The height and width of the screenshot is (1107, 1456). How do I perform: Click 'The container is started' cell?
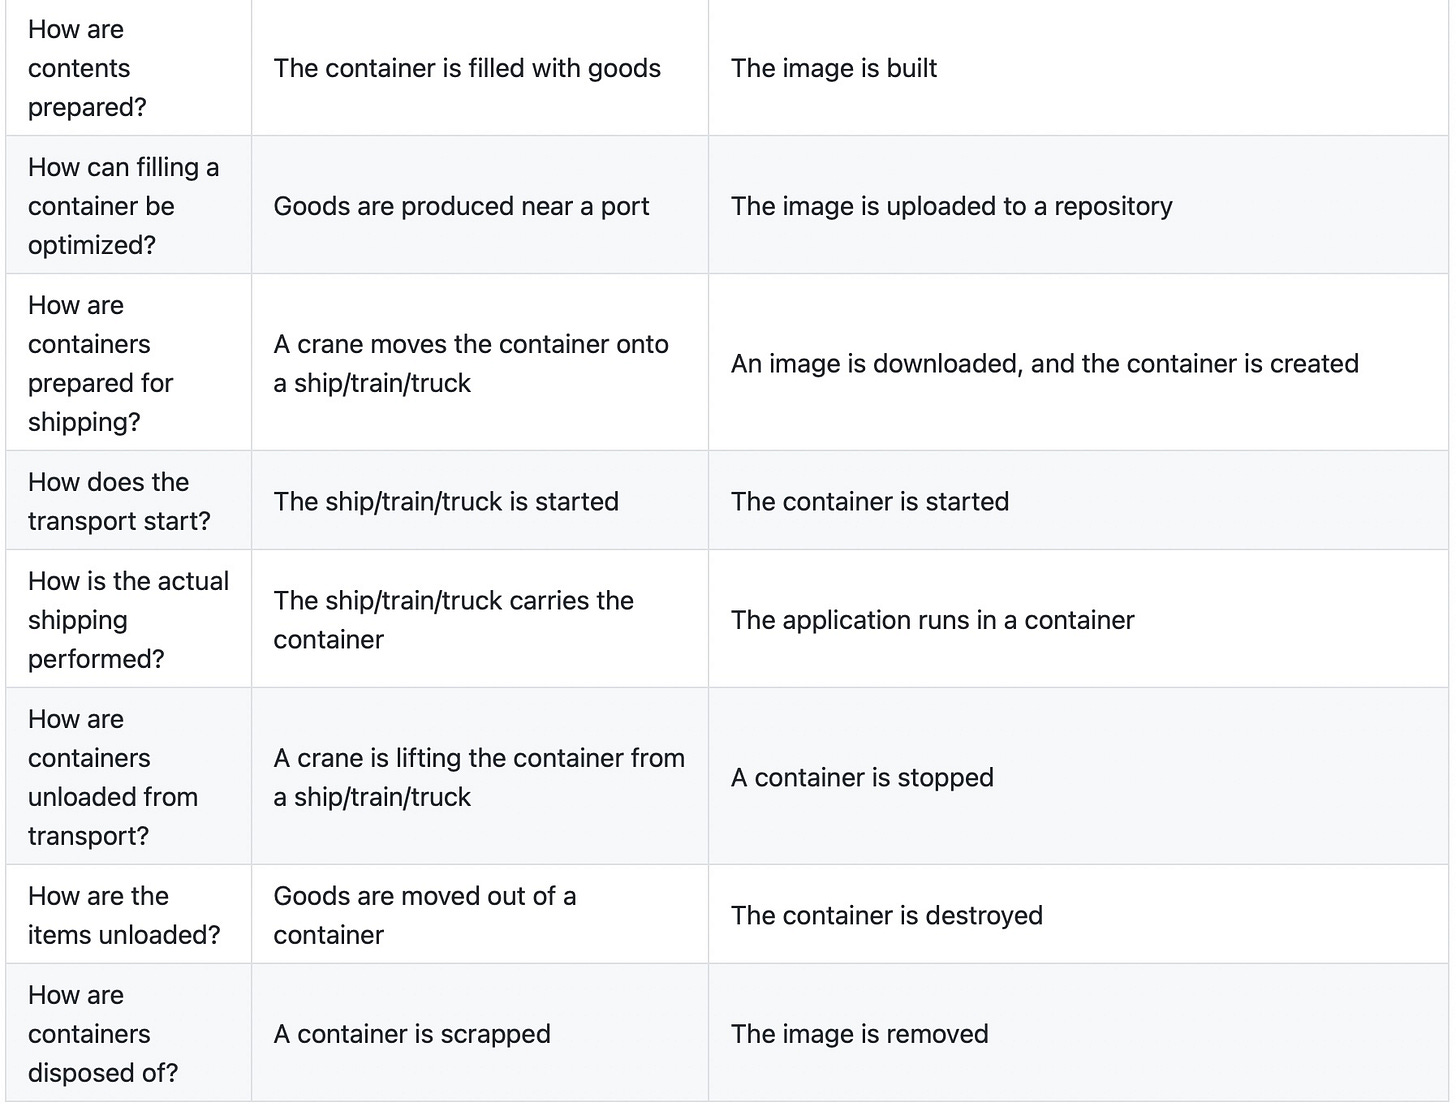click(x=1078, y=500)
